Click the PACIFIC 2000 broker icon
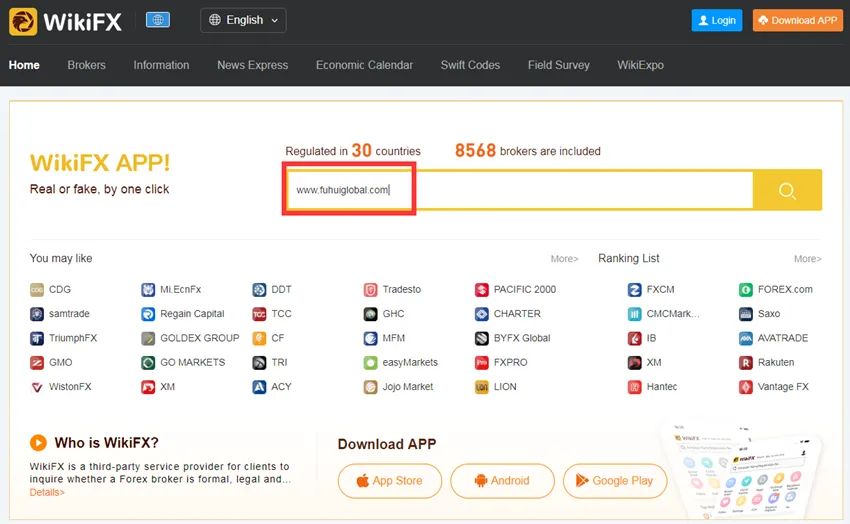The width and height of the screenshot is (850, 524). pyautogui.click(x=481, y=289)
